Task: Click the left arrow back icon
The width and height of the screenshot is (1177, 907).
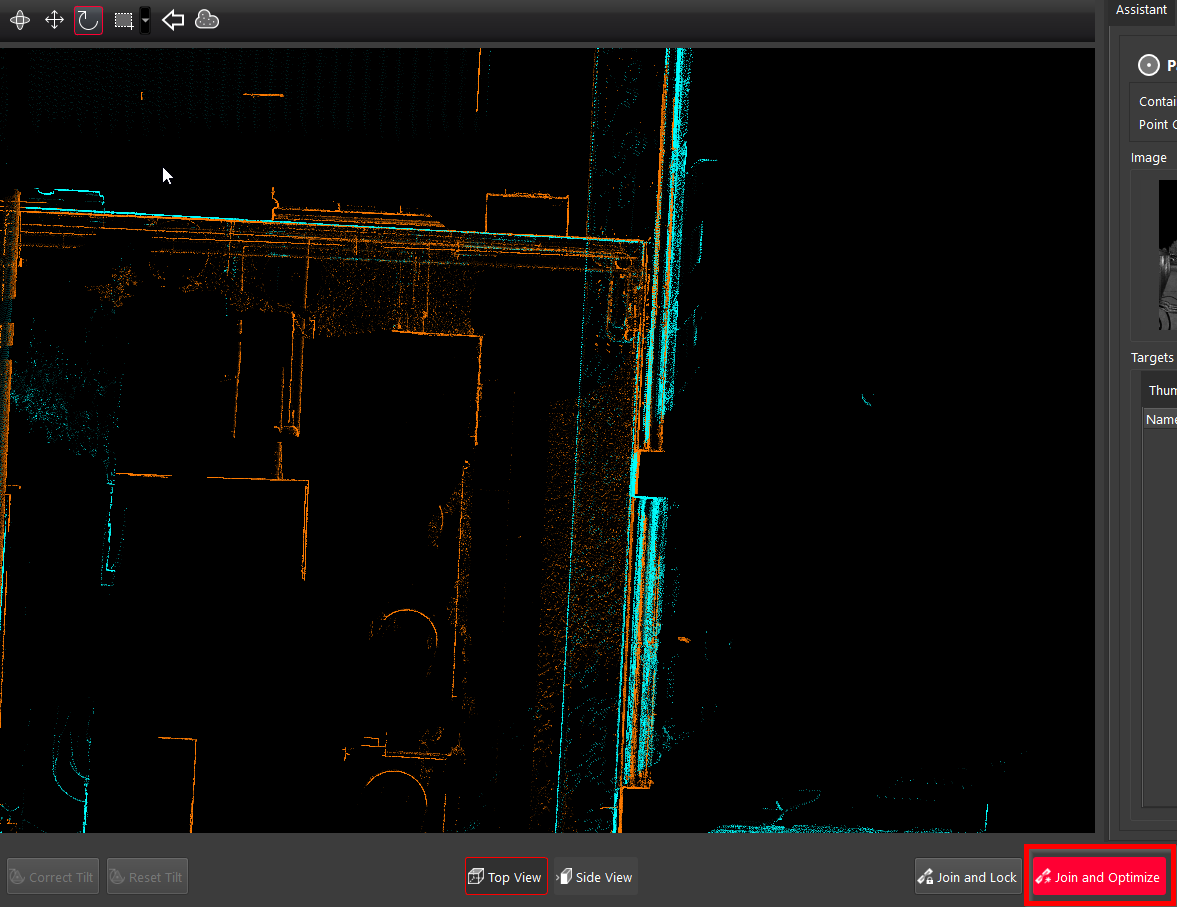Action: tap(173, 20)
